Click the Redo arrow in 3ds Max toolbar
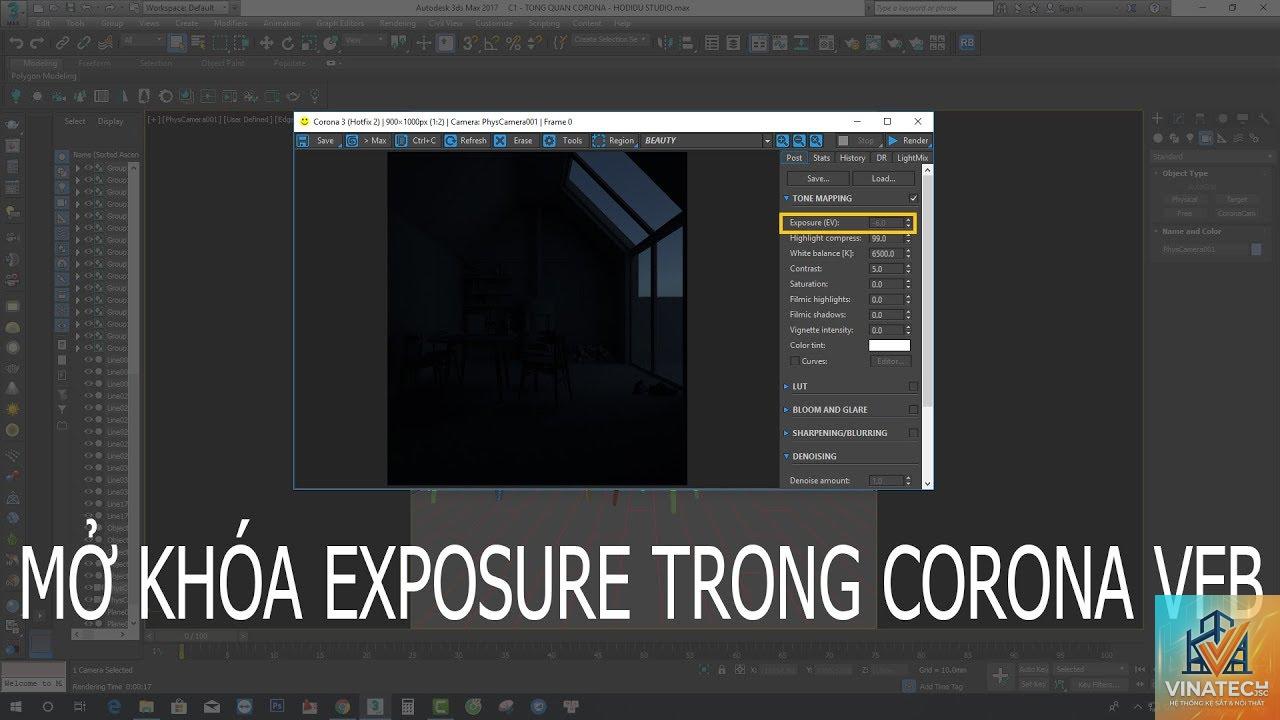 click(37, 43)
